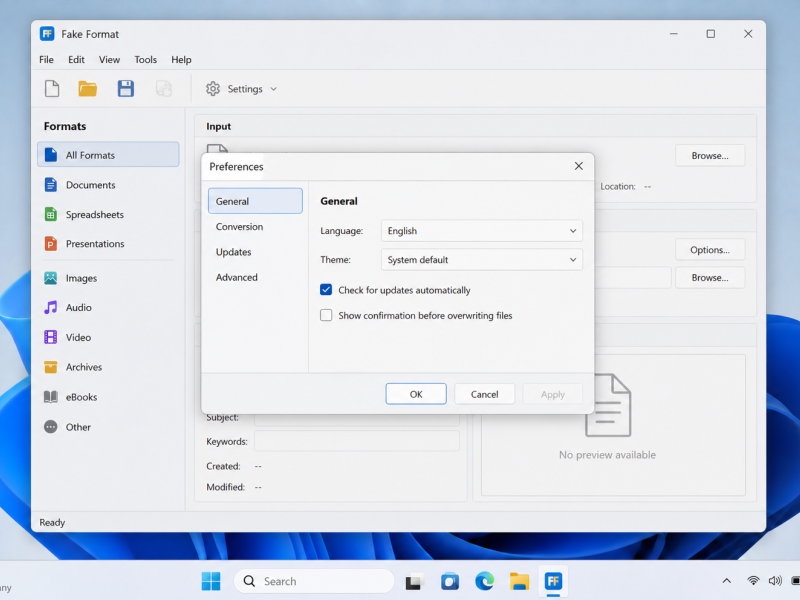The image size is (800, 600).
Task: Enable Show confirmation before overwriting files
Action: 326,315
